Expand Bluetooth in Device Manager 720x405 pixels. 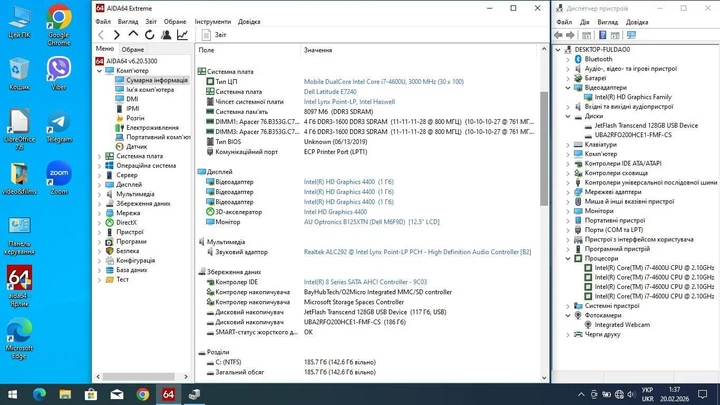568,59
